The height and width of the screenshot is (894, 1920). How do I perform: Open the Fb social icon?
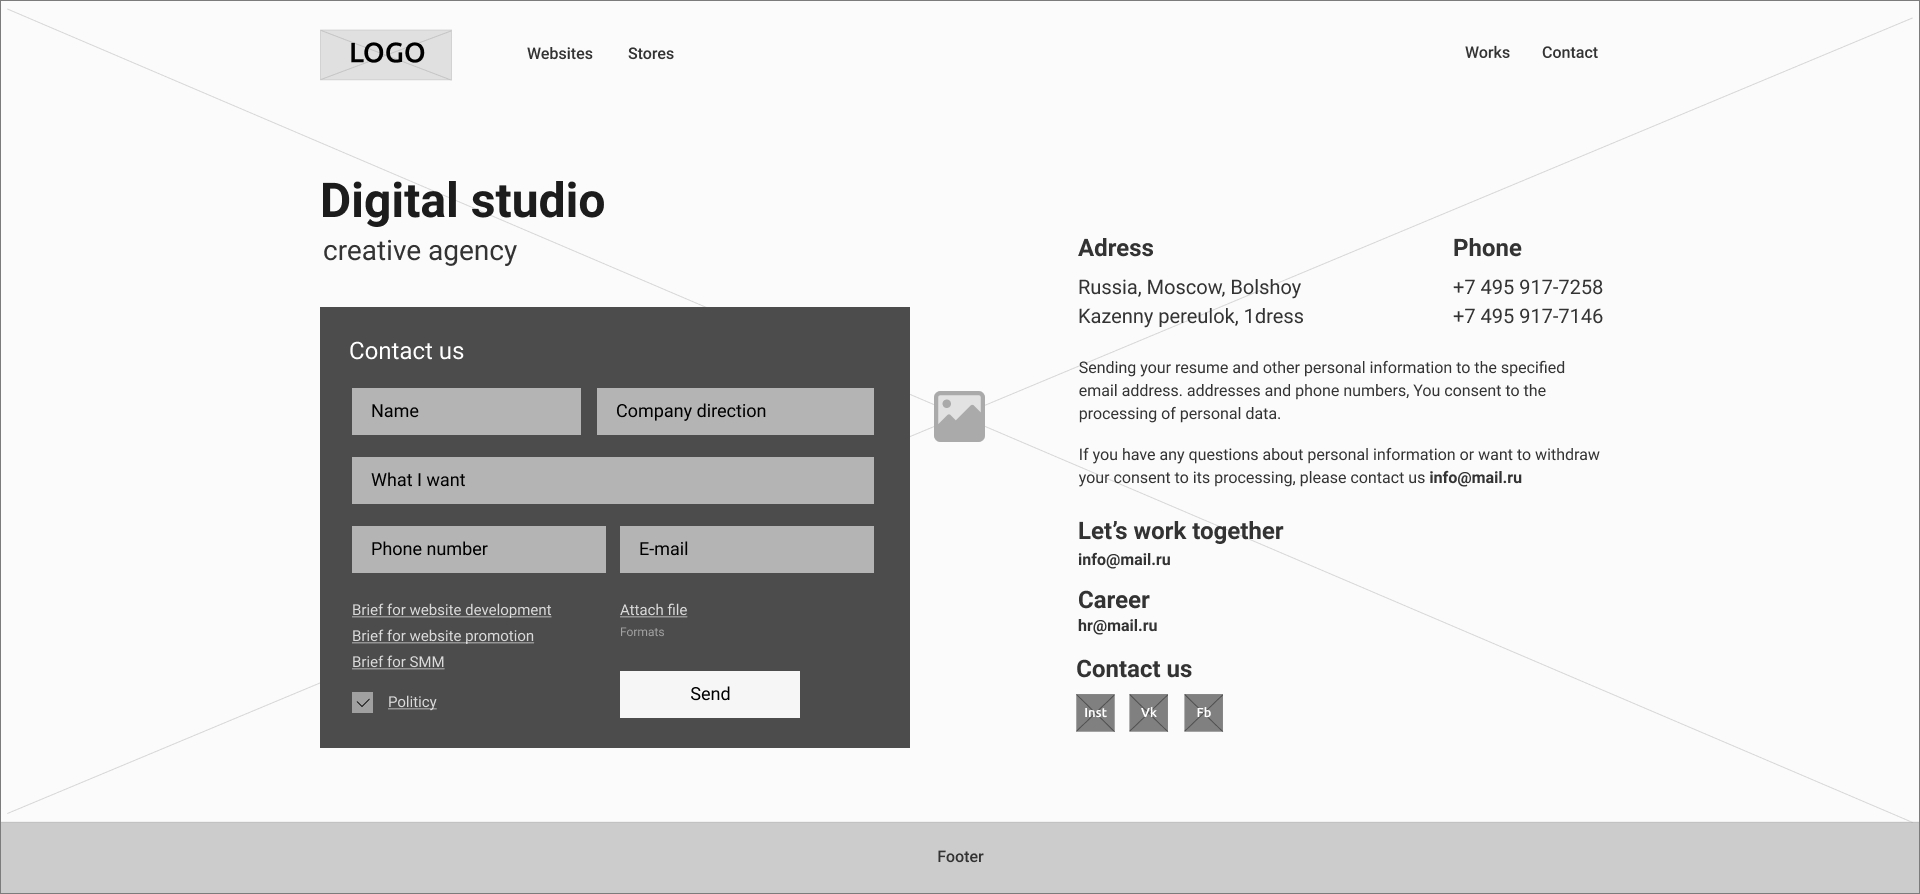click(1203, 713)
